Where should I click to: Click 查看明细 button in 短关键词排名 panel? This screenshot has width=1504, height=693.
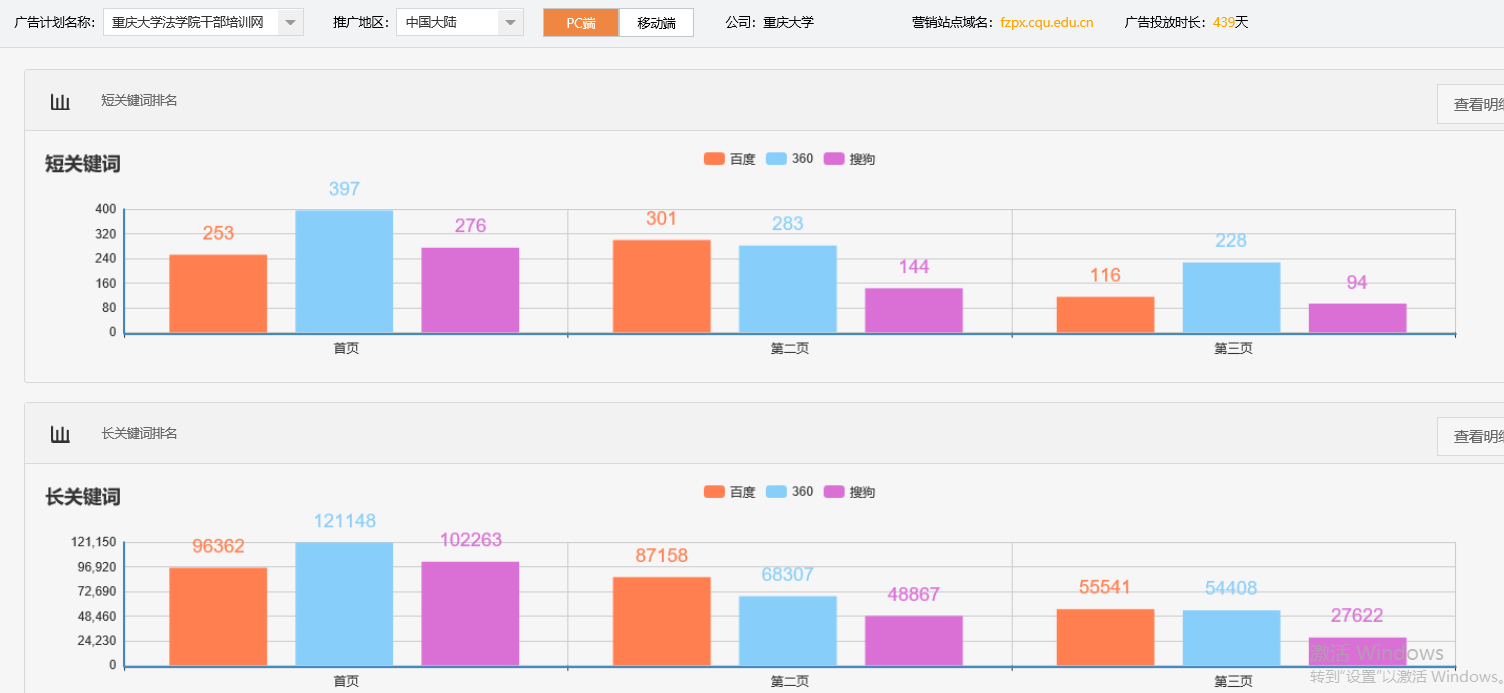pyautogui.click(x=1476, y=104)
